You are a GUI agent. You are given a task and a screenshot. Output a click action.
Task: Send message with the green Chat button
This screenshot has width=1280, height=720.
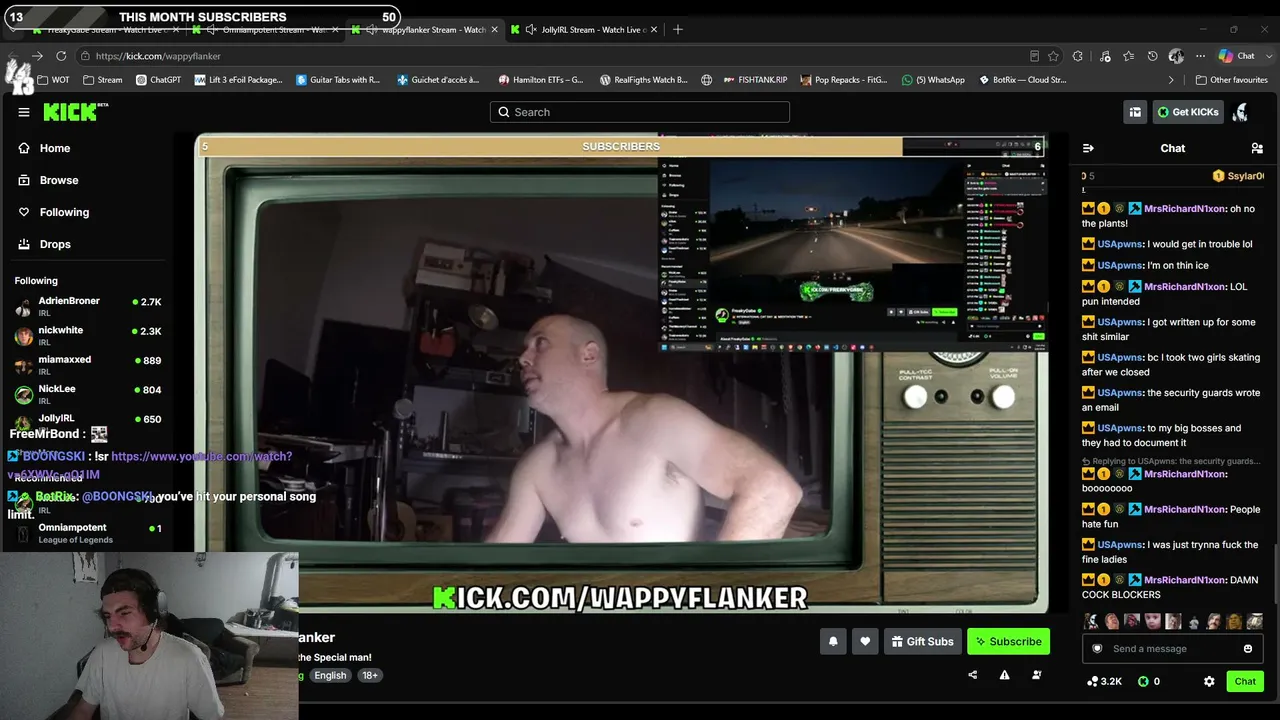1245,682
